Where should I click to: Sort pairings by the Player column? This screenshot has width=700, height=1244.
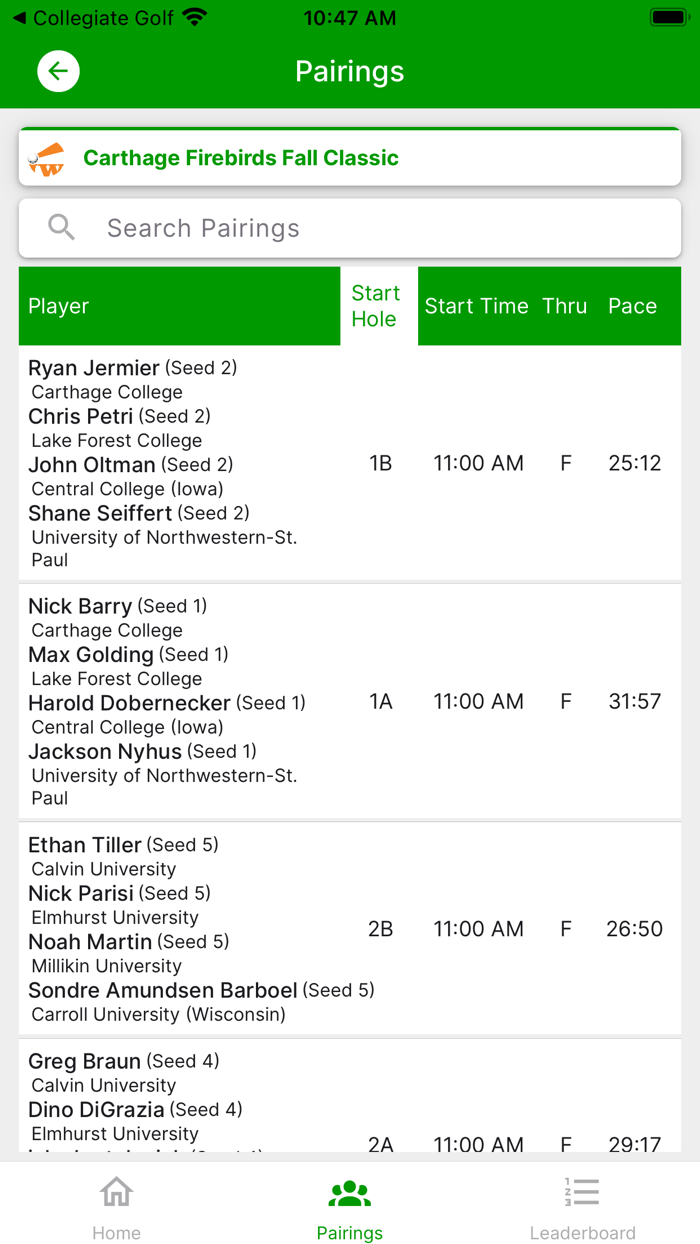pyautogui.click(x=58, y=306)
